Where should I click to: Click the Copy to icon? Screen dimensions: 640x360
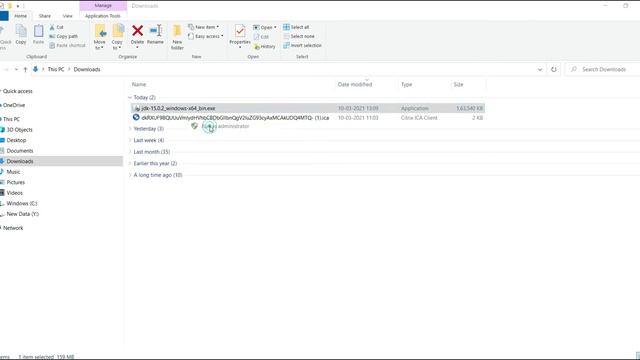[118, 31]
